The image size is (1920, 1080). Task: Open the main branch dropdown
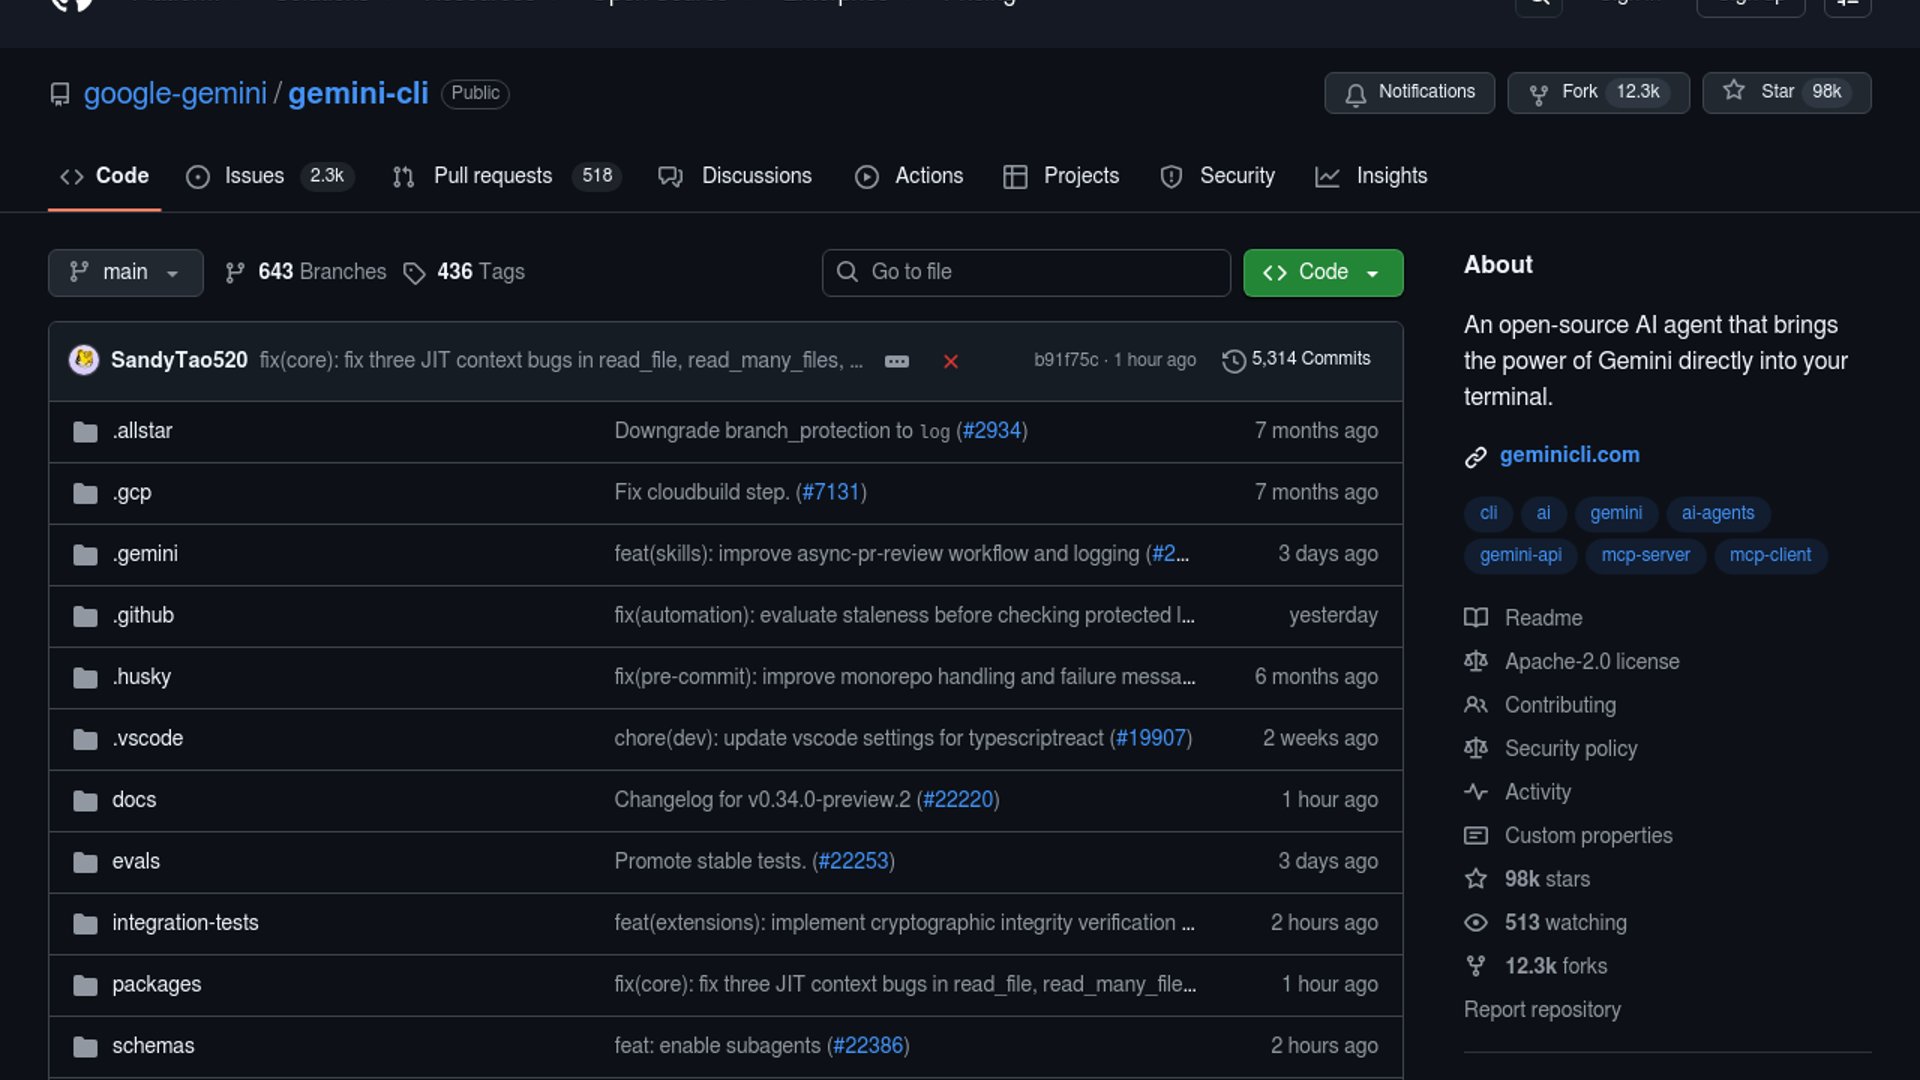(125, 272)
